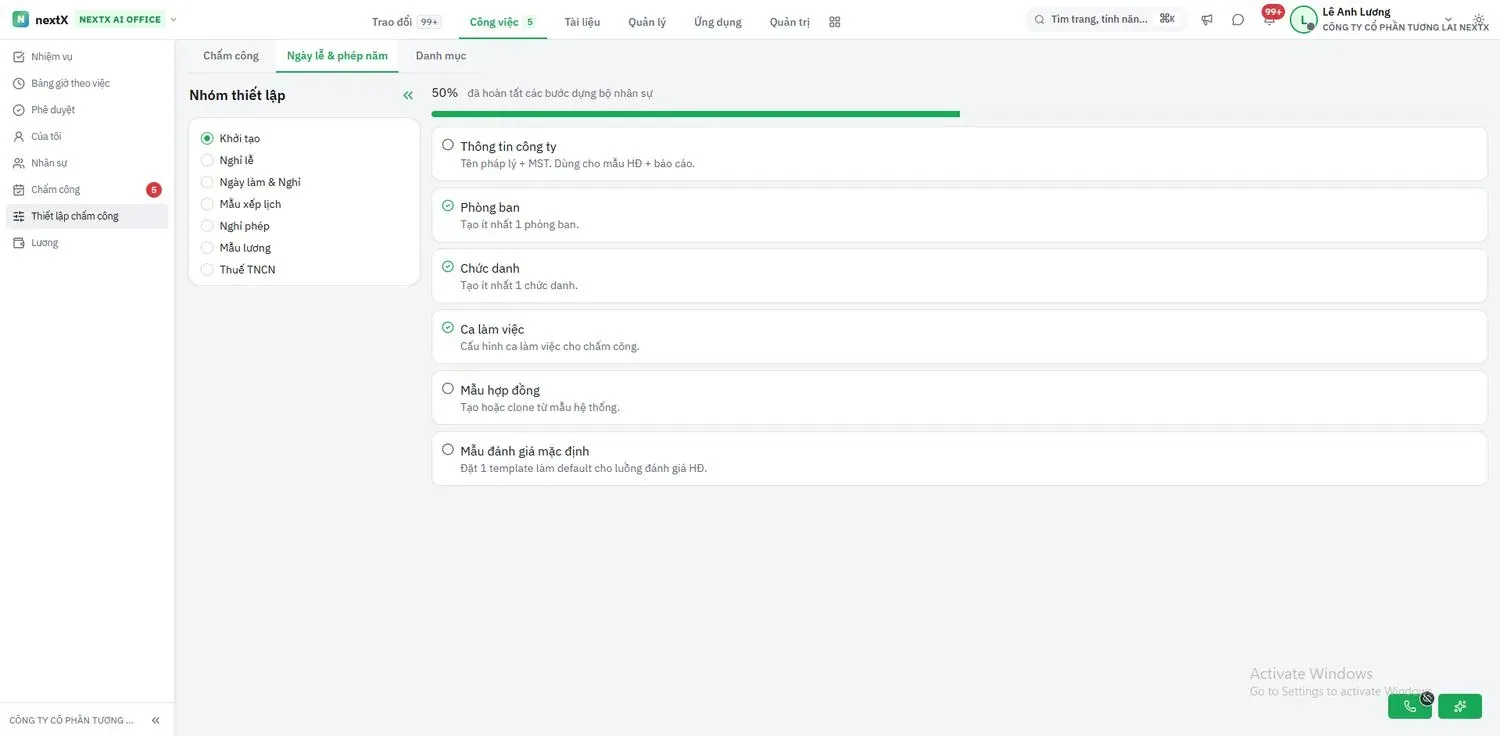Open notifications with the 99+ badge
Image resolution: width=1500 pixels, height=736 pixels.
click(x=1270, y=18)
